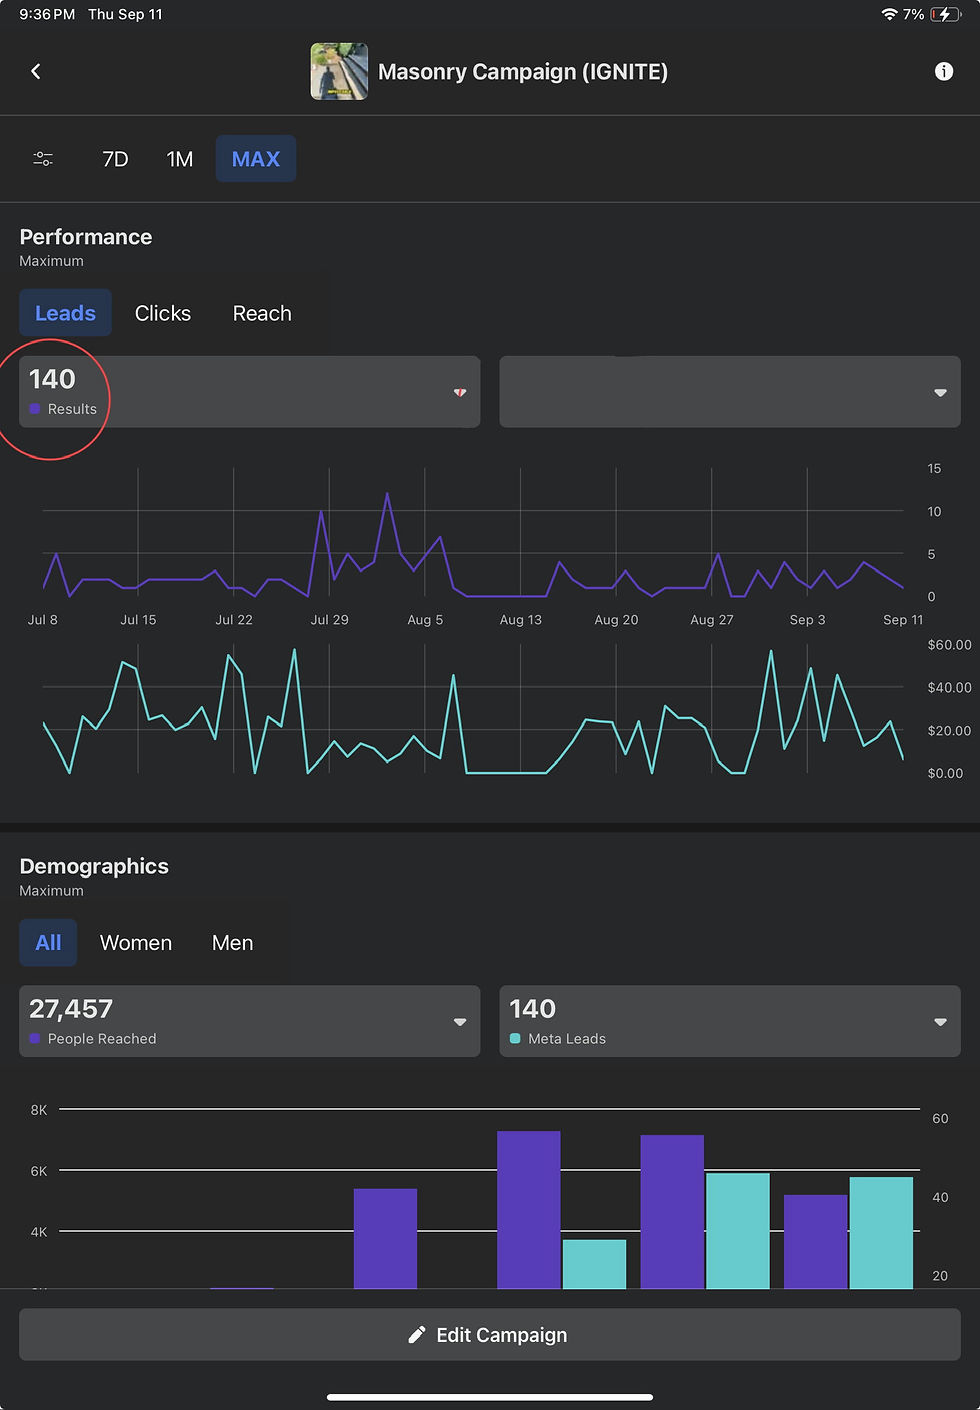Filter demographics by Men
This screenshot has height=1410, width=980.
coord(232,943)
